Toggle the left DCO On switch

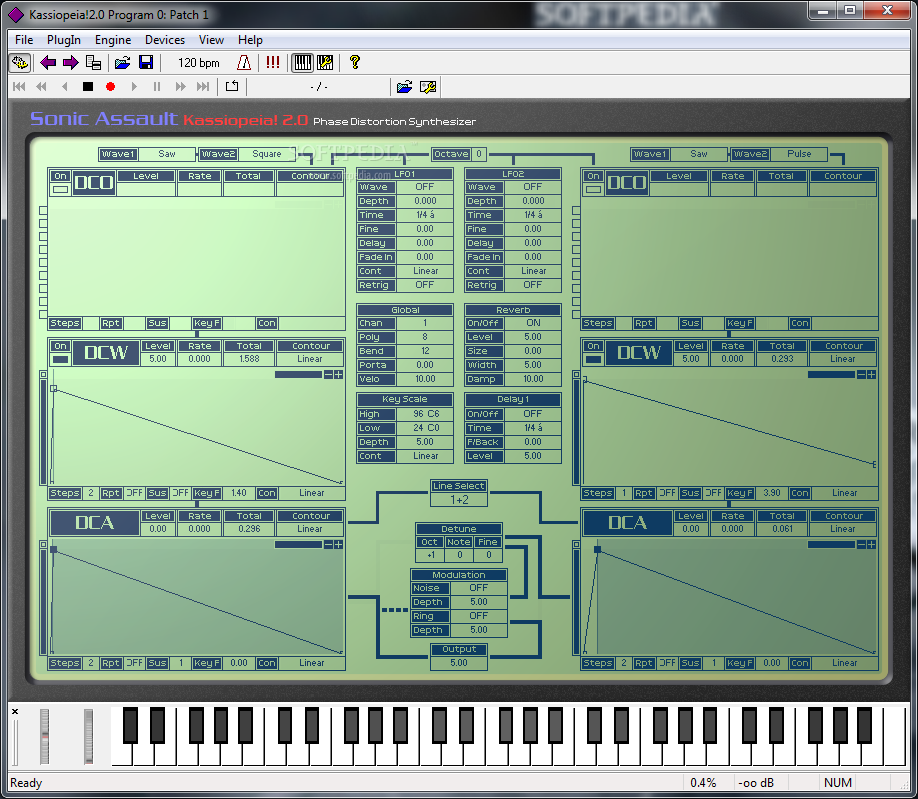pyautogui.click(x=60, y=189)
